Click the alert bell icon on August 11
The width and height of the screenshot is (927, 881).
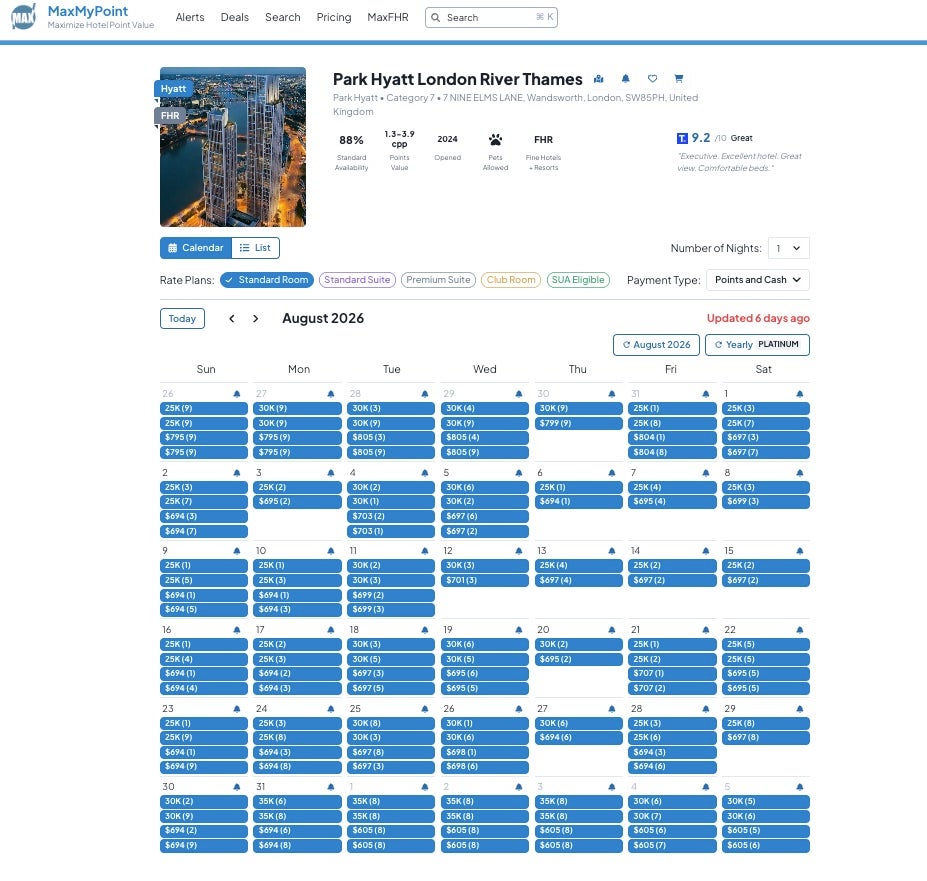[x=427, y=550]
